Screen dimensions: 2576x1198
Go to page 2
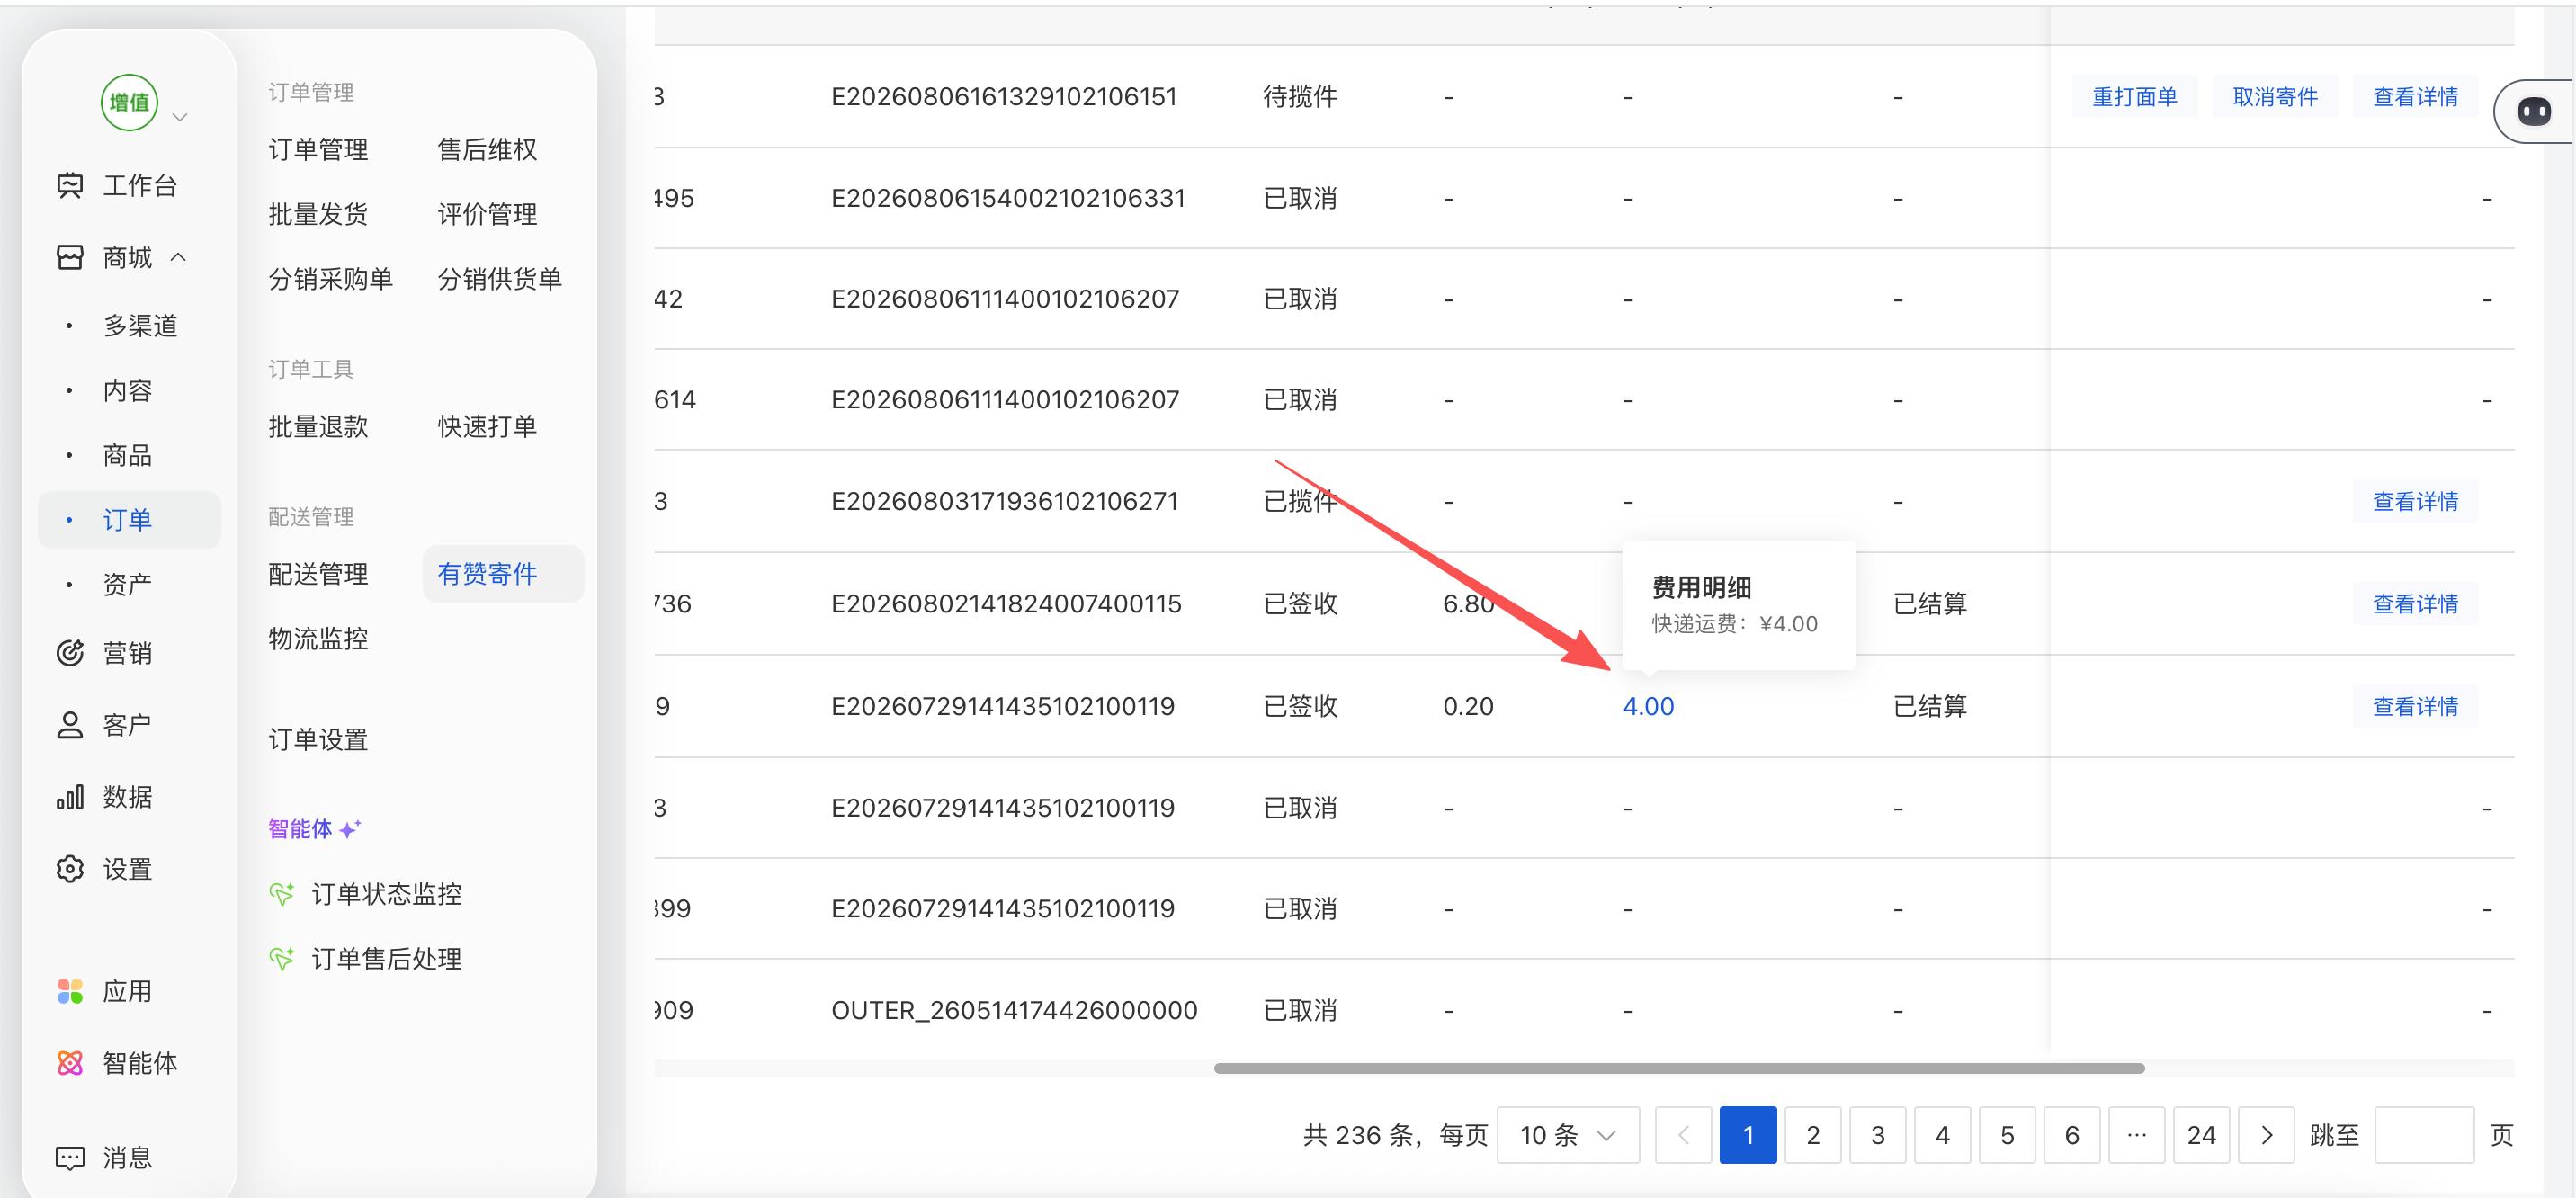(1813, 1135)
